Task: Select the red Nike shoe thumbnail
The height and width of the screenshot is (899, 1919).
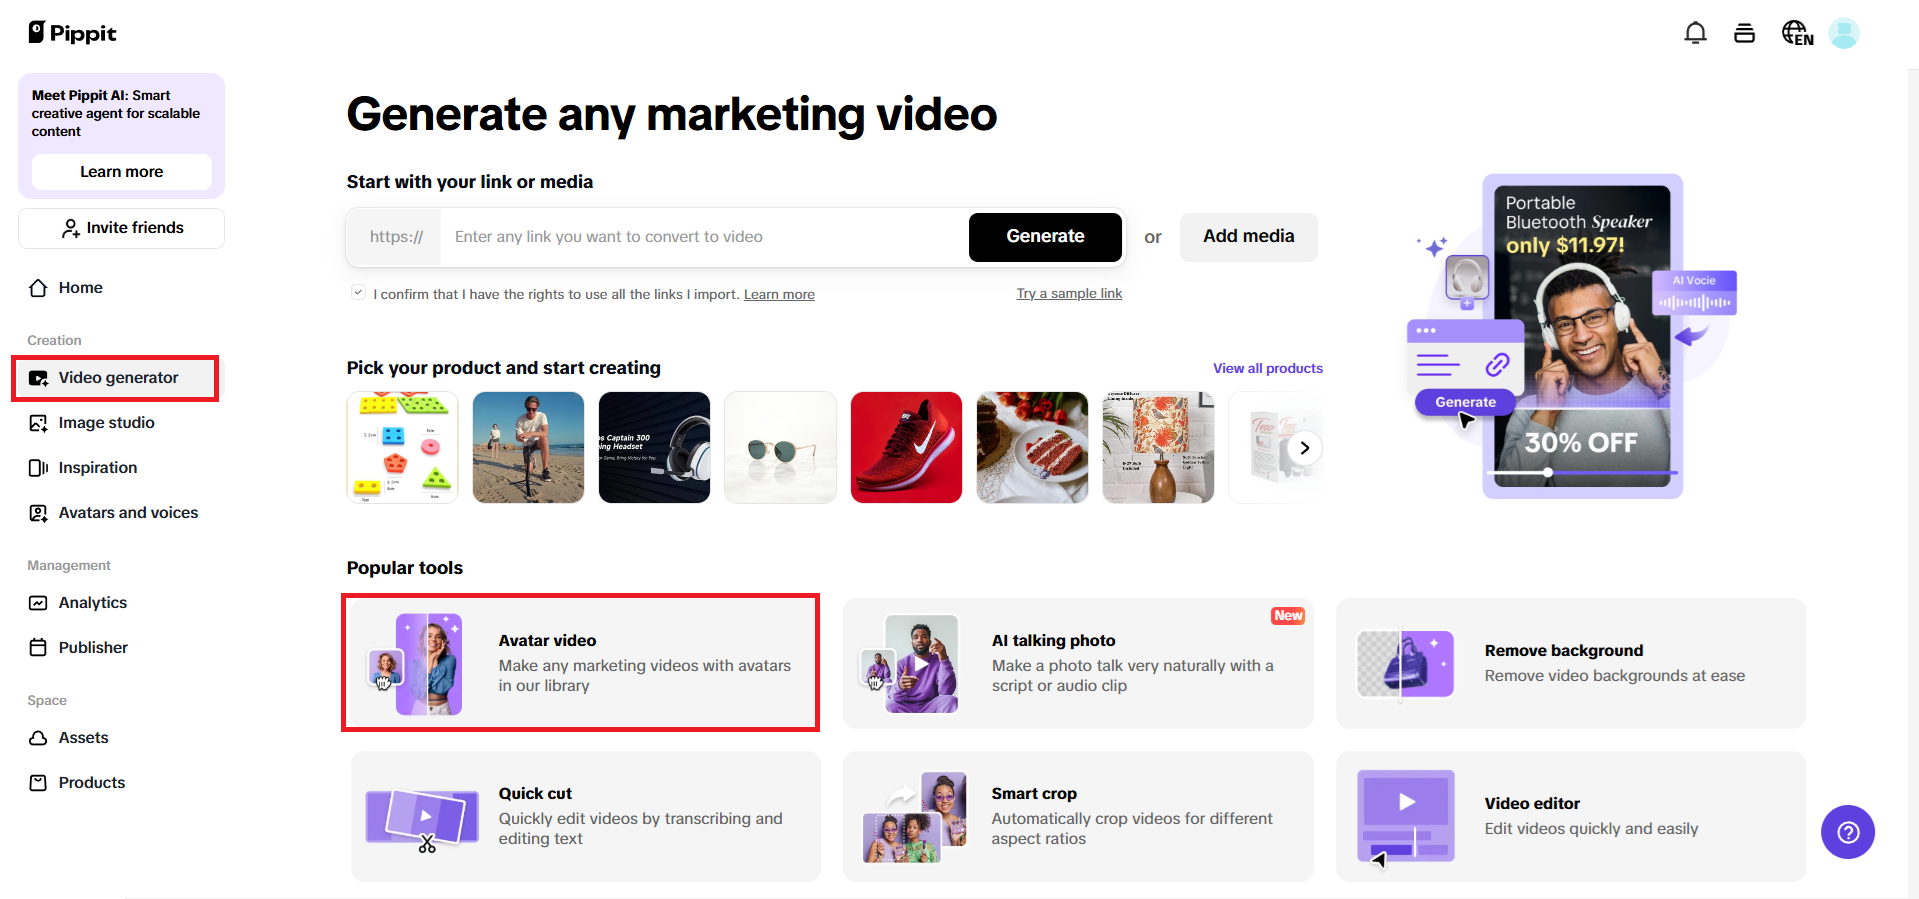Action: point(906,447)
